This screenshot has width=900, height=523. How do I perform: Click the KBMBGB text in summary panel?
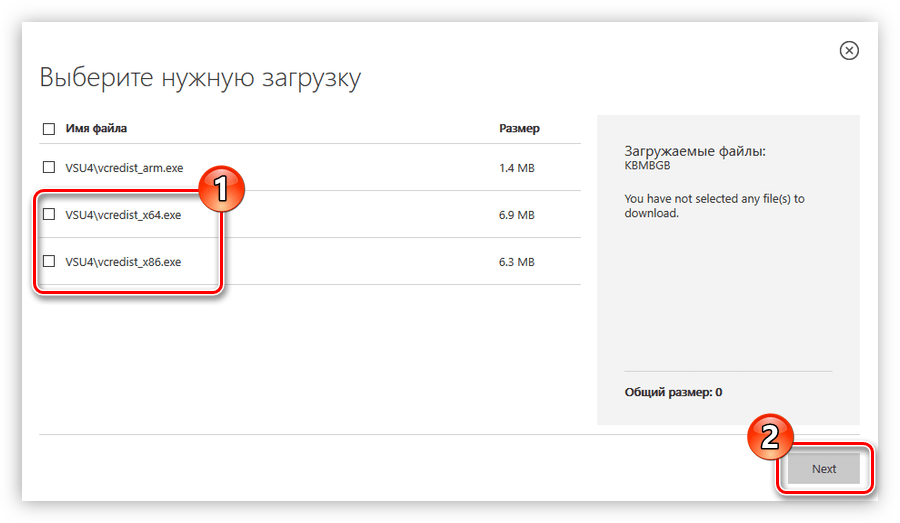coord(647,166)
